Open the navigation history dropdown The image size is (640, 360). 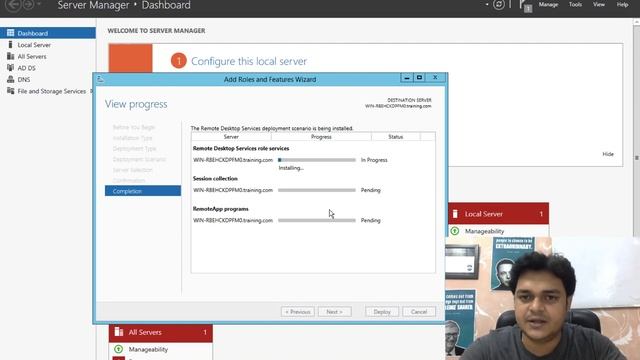pyautogui.click(x=39, y=4)
